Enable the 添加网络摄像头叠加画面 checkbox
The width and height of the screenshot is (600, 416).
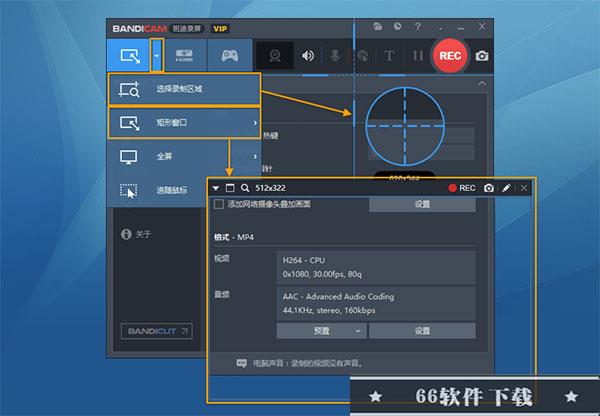tap(219, 204)
